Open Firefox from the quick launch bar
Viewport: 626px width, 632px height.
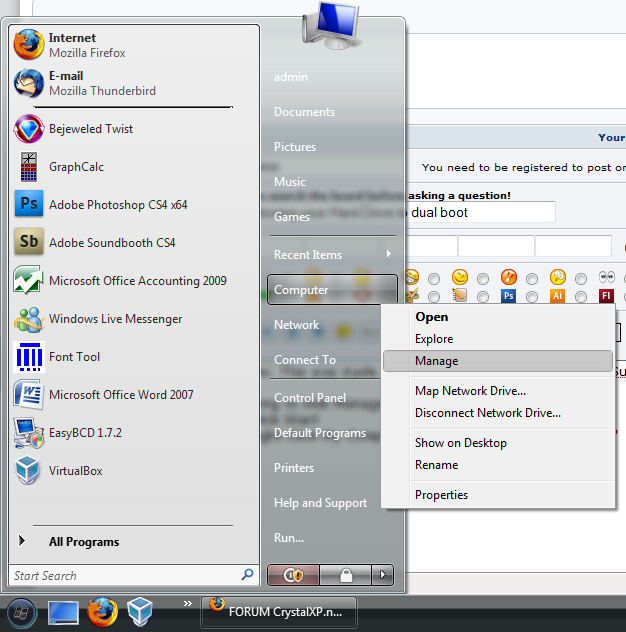[x=102, y=613]
